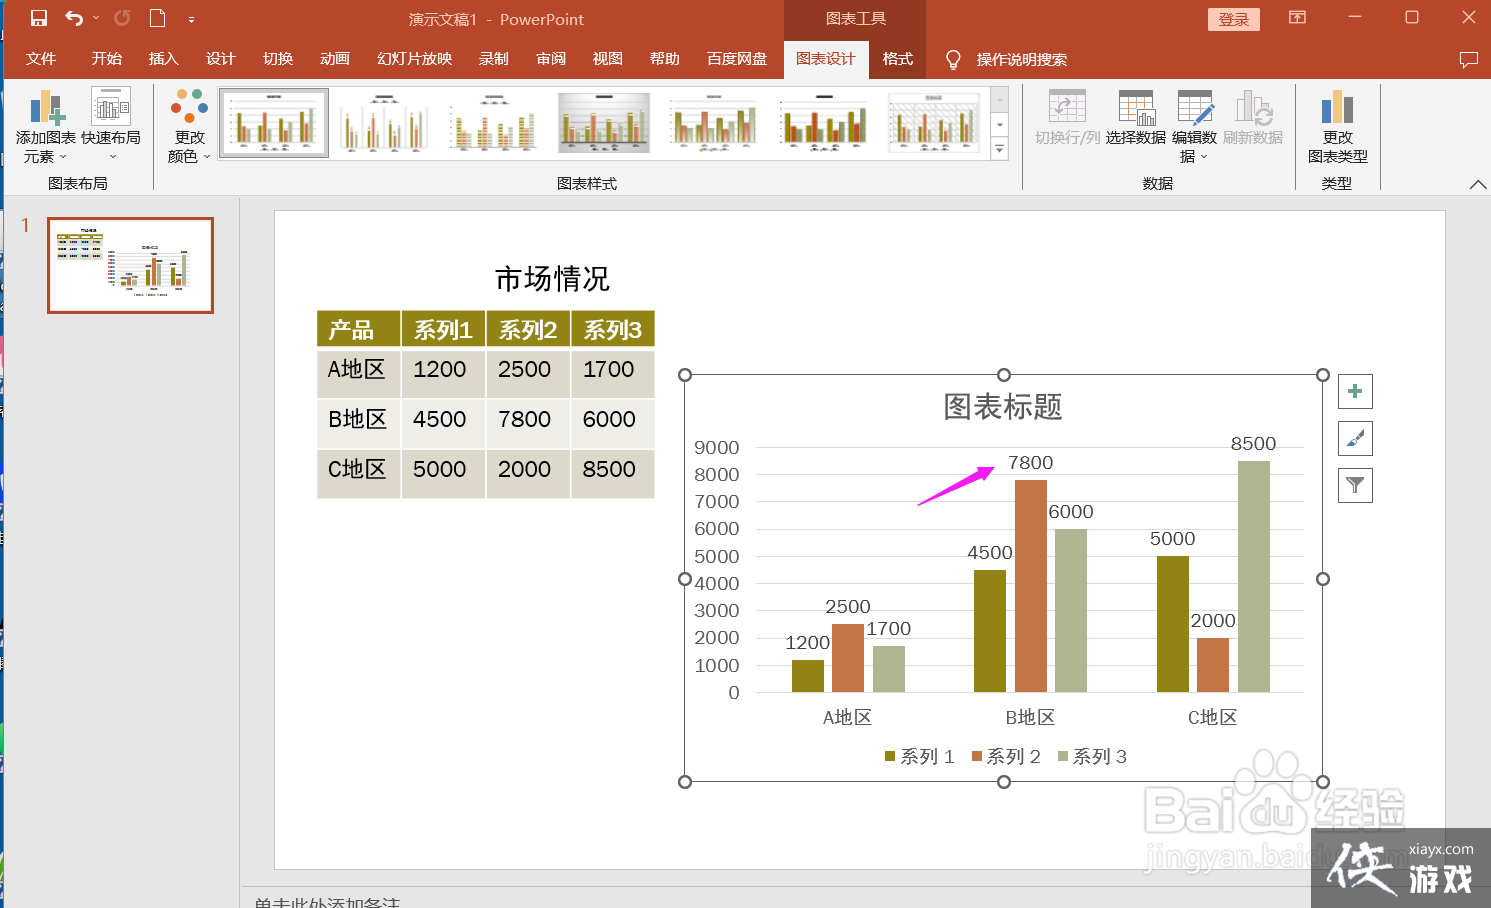Select the fifth chart style thumbnail
Viewport: 1491px width, 908px height.
coord(714,122)
